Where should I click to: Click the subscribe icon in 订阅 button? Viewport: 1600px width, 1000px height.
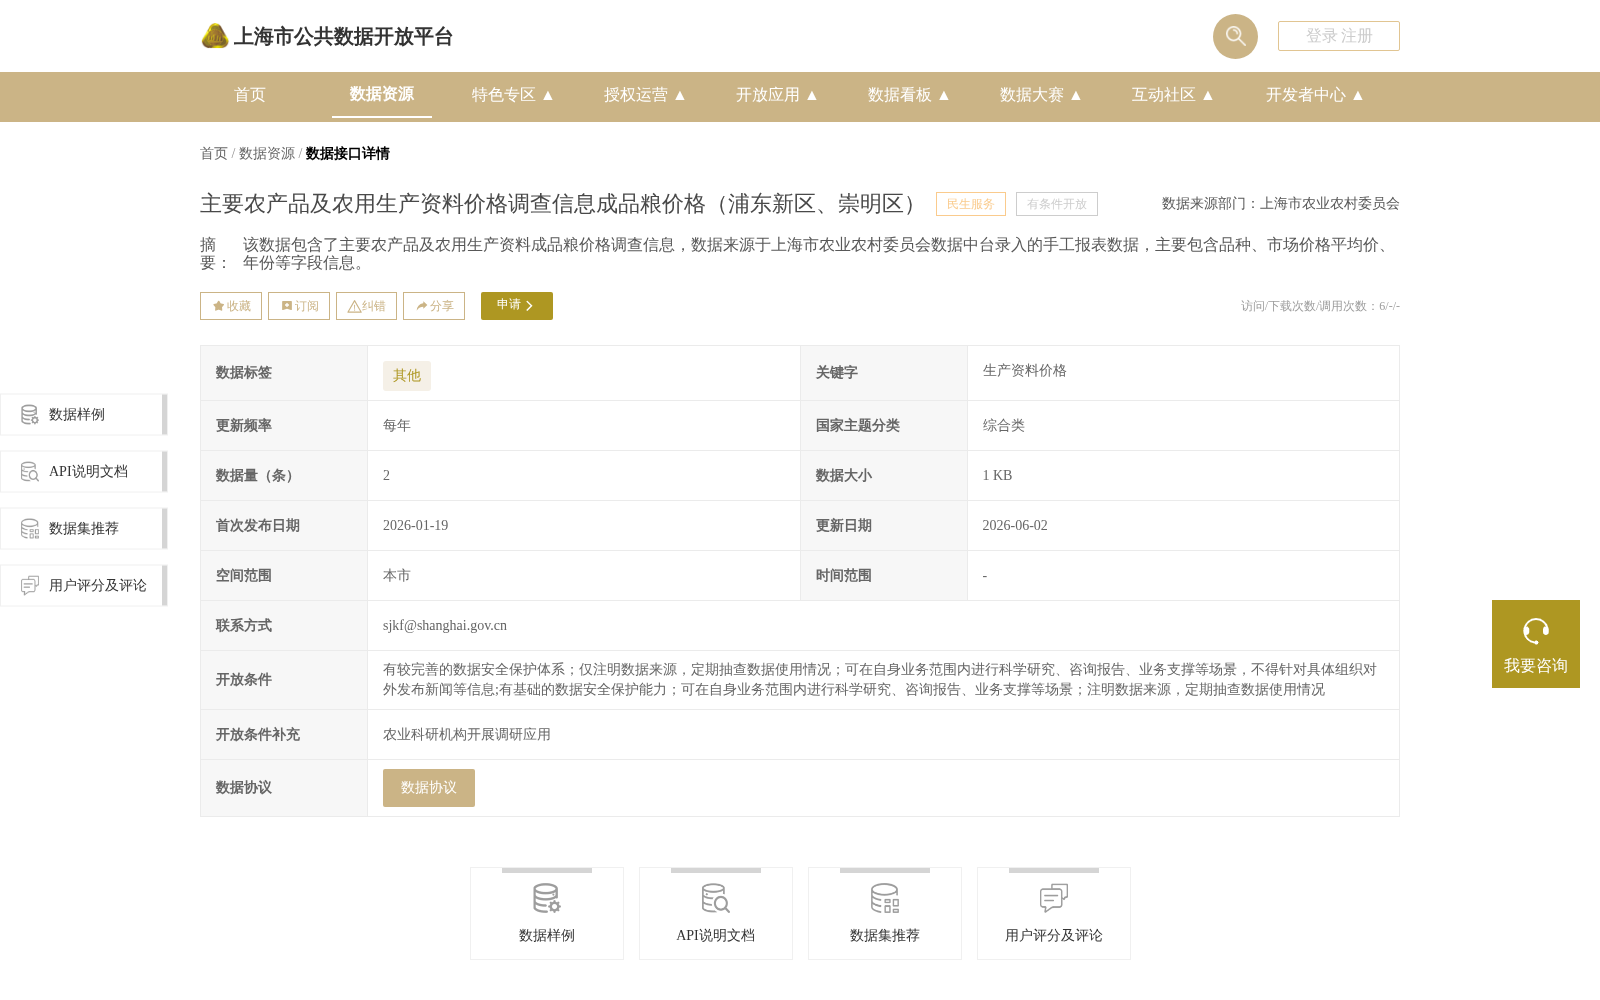pyautogui.click(x=287, y=306)
